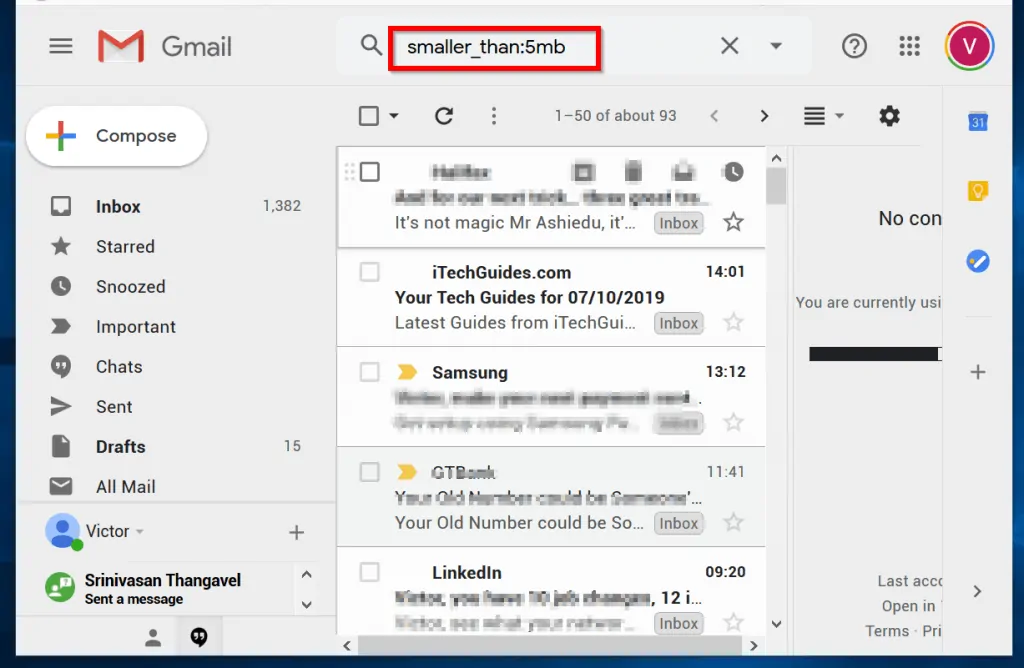Image resolution: width=1024 pixels, height=668 pixels.
Task: Open the Settings gear
Action: pyautogui.click(x=889, y=116)
